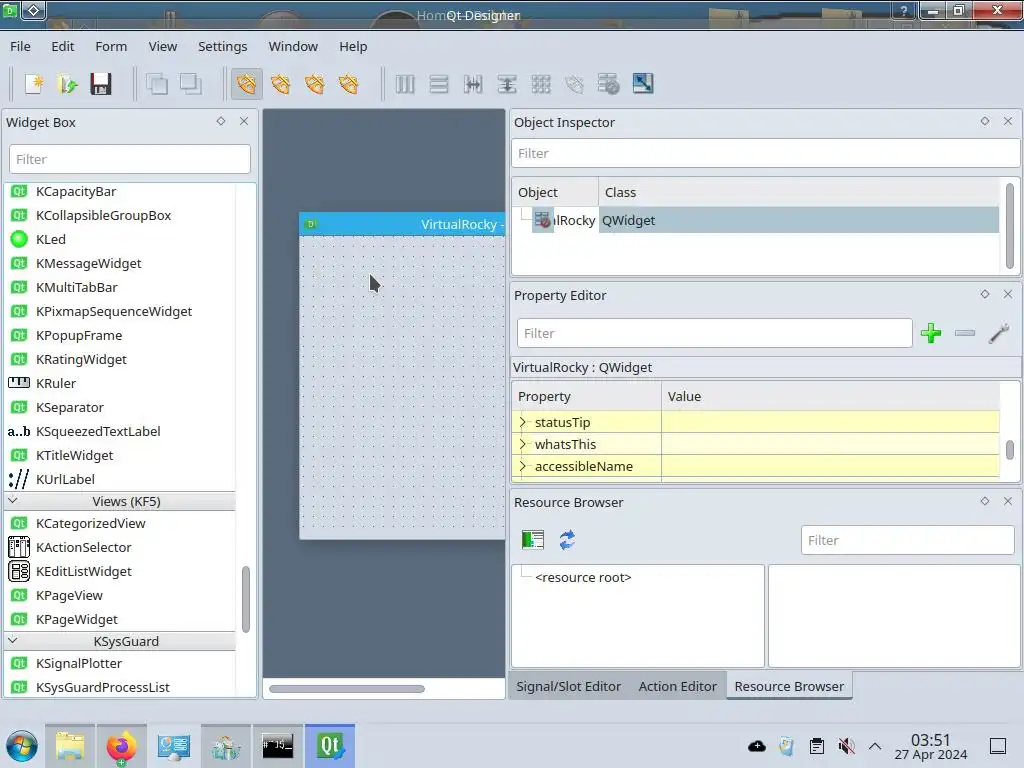Open the File menu
The height and width of the screenshot is (768, 1024).
coord(20,46)
